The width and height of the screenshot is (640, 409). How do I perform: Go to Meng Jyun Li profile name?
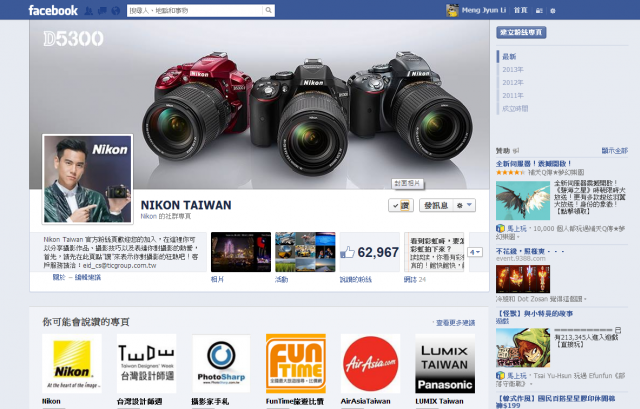[484, 10]
